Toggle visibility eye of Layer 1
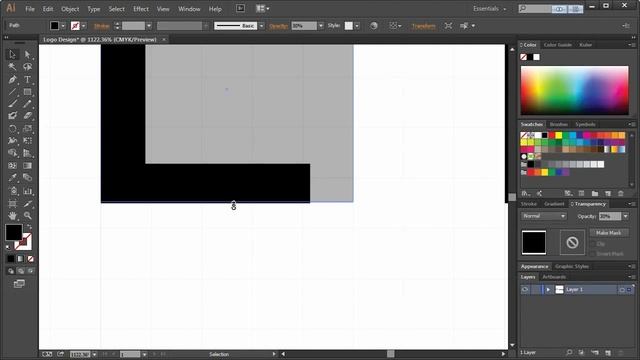Image resolution: width=640 pixels, height=360 pixels. click(525, 289)
